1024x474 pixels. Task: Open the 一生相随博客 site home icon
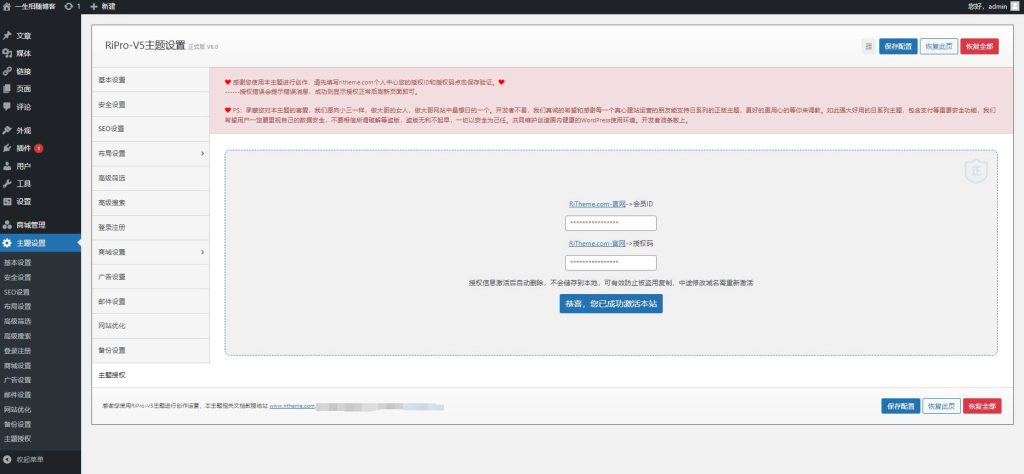tap(7, 6)
